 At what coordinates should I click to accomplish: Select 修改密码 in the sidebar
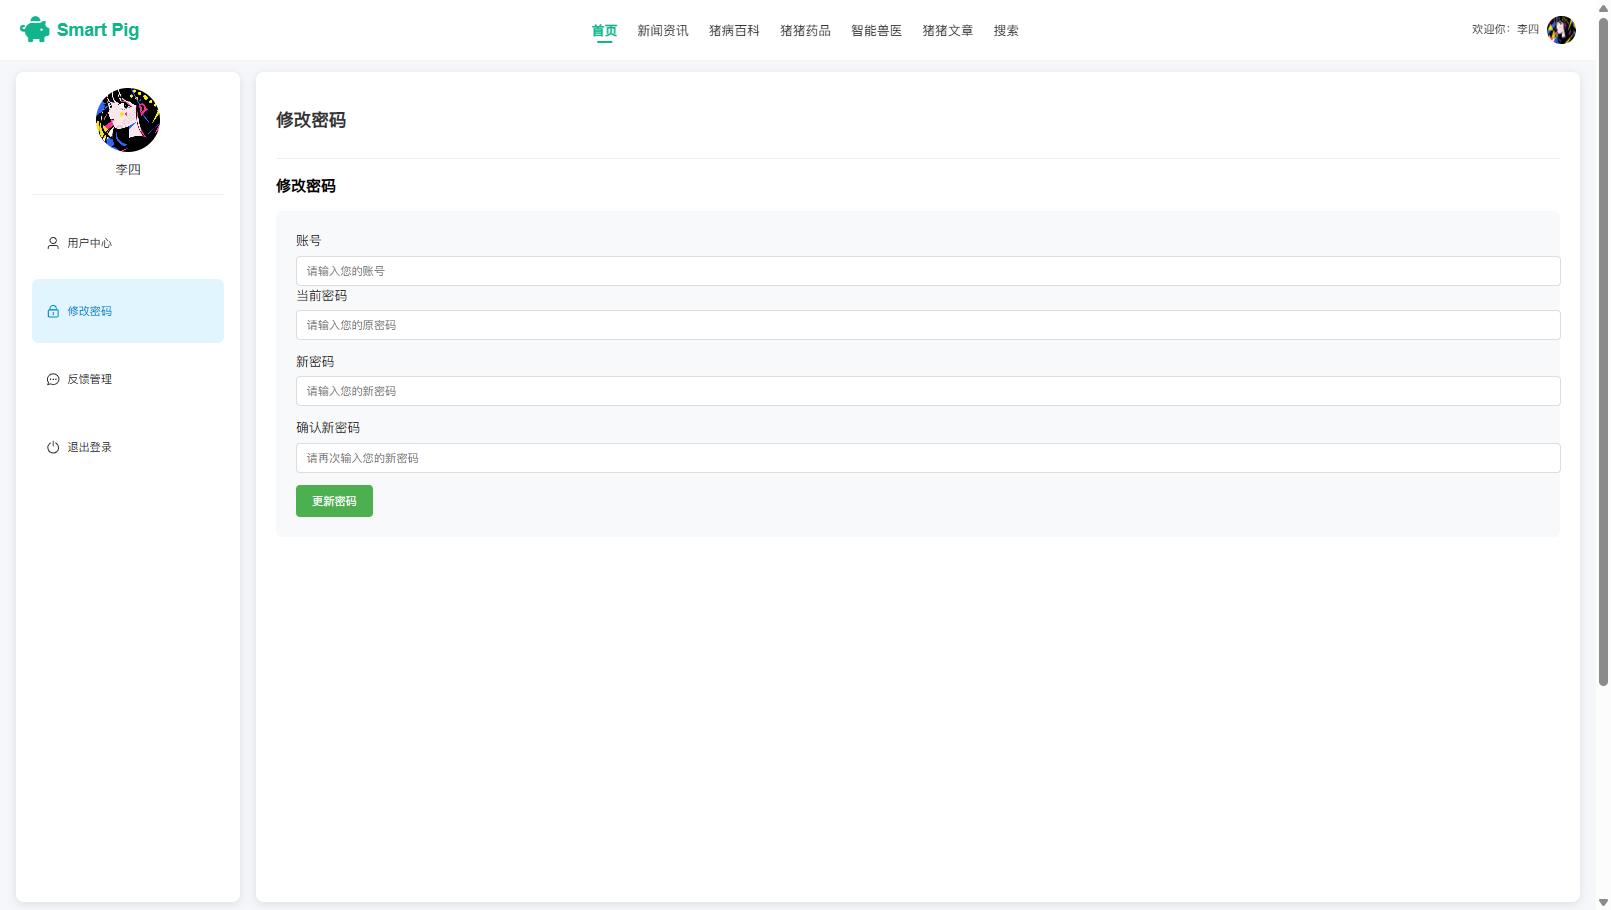click(x=128, y=311)
